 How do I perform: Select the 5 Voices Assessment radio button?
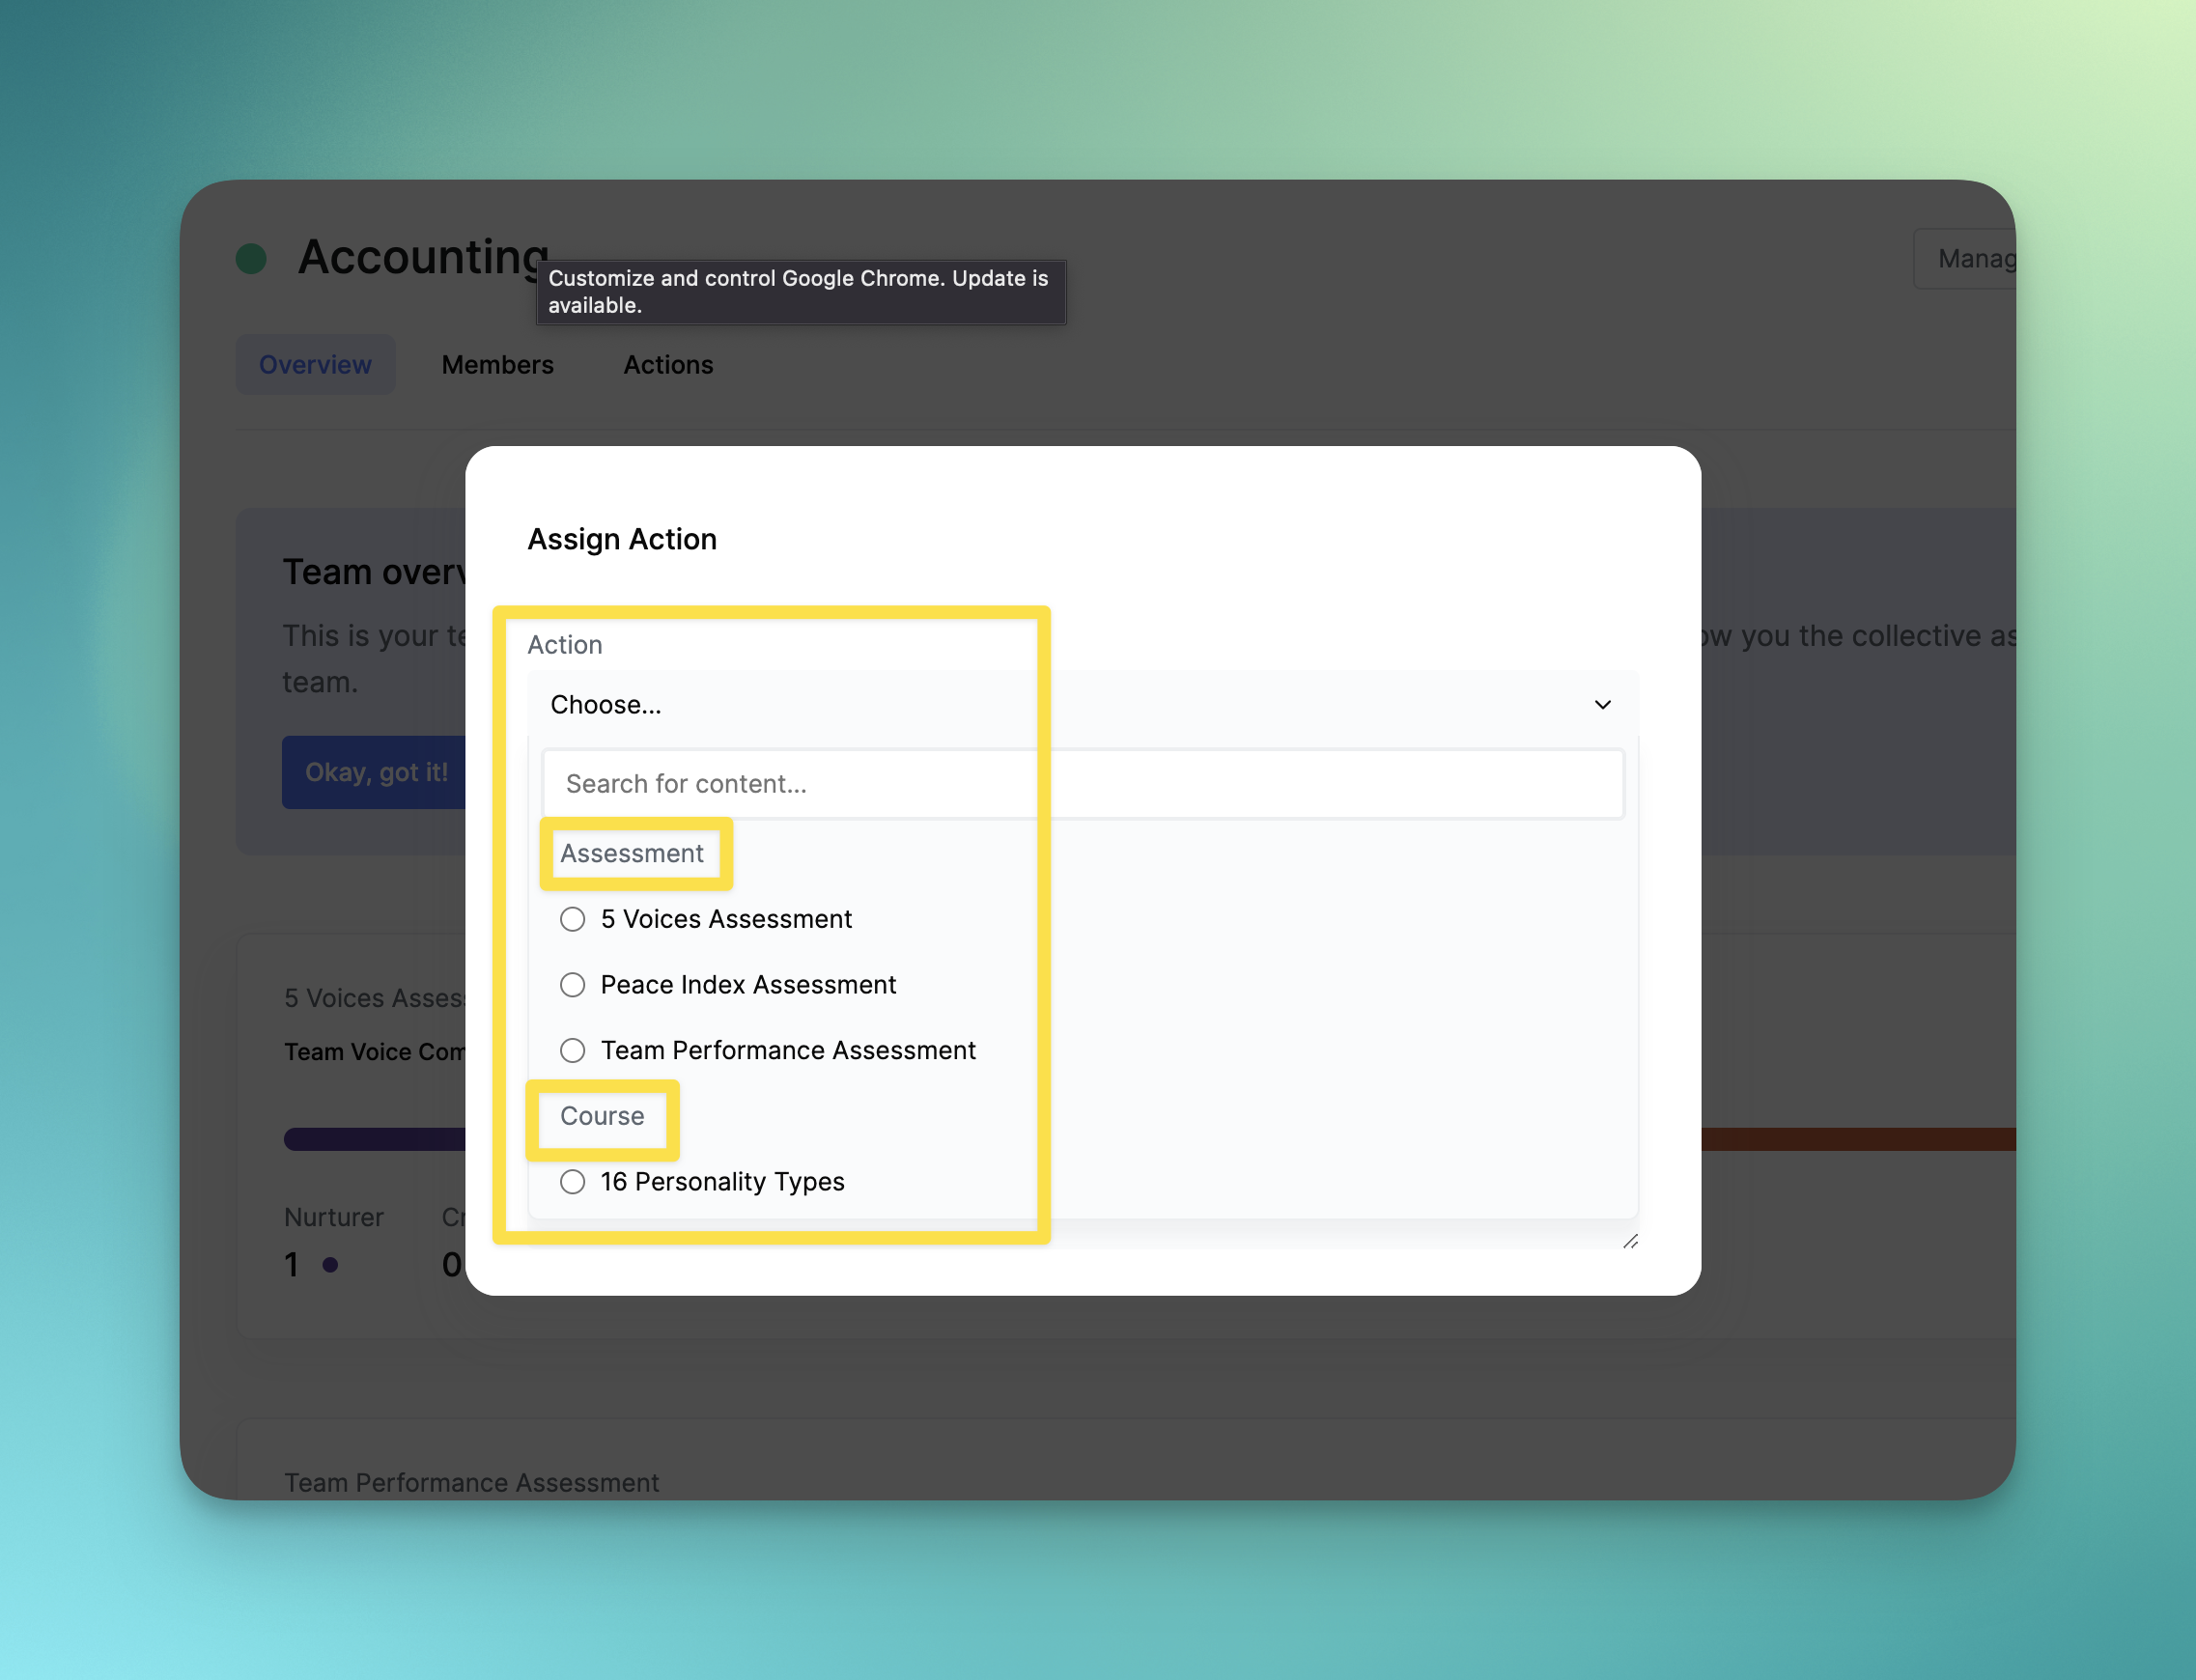point(572,919)
